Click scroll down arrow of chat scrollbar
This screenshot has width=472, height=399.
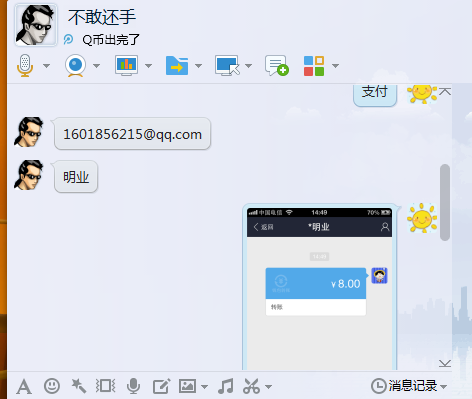pos(445,363)
